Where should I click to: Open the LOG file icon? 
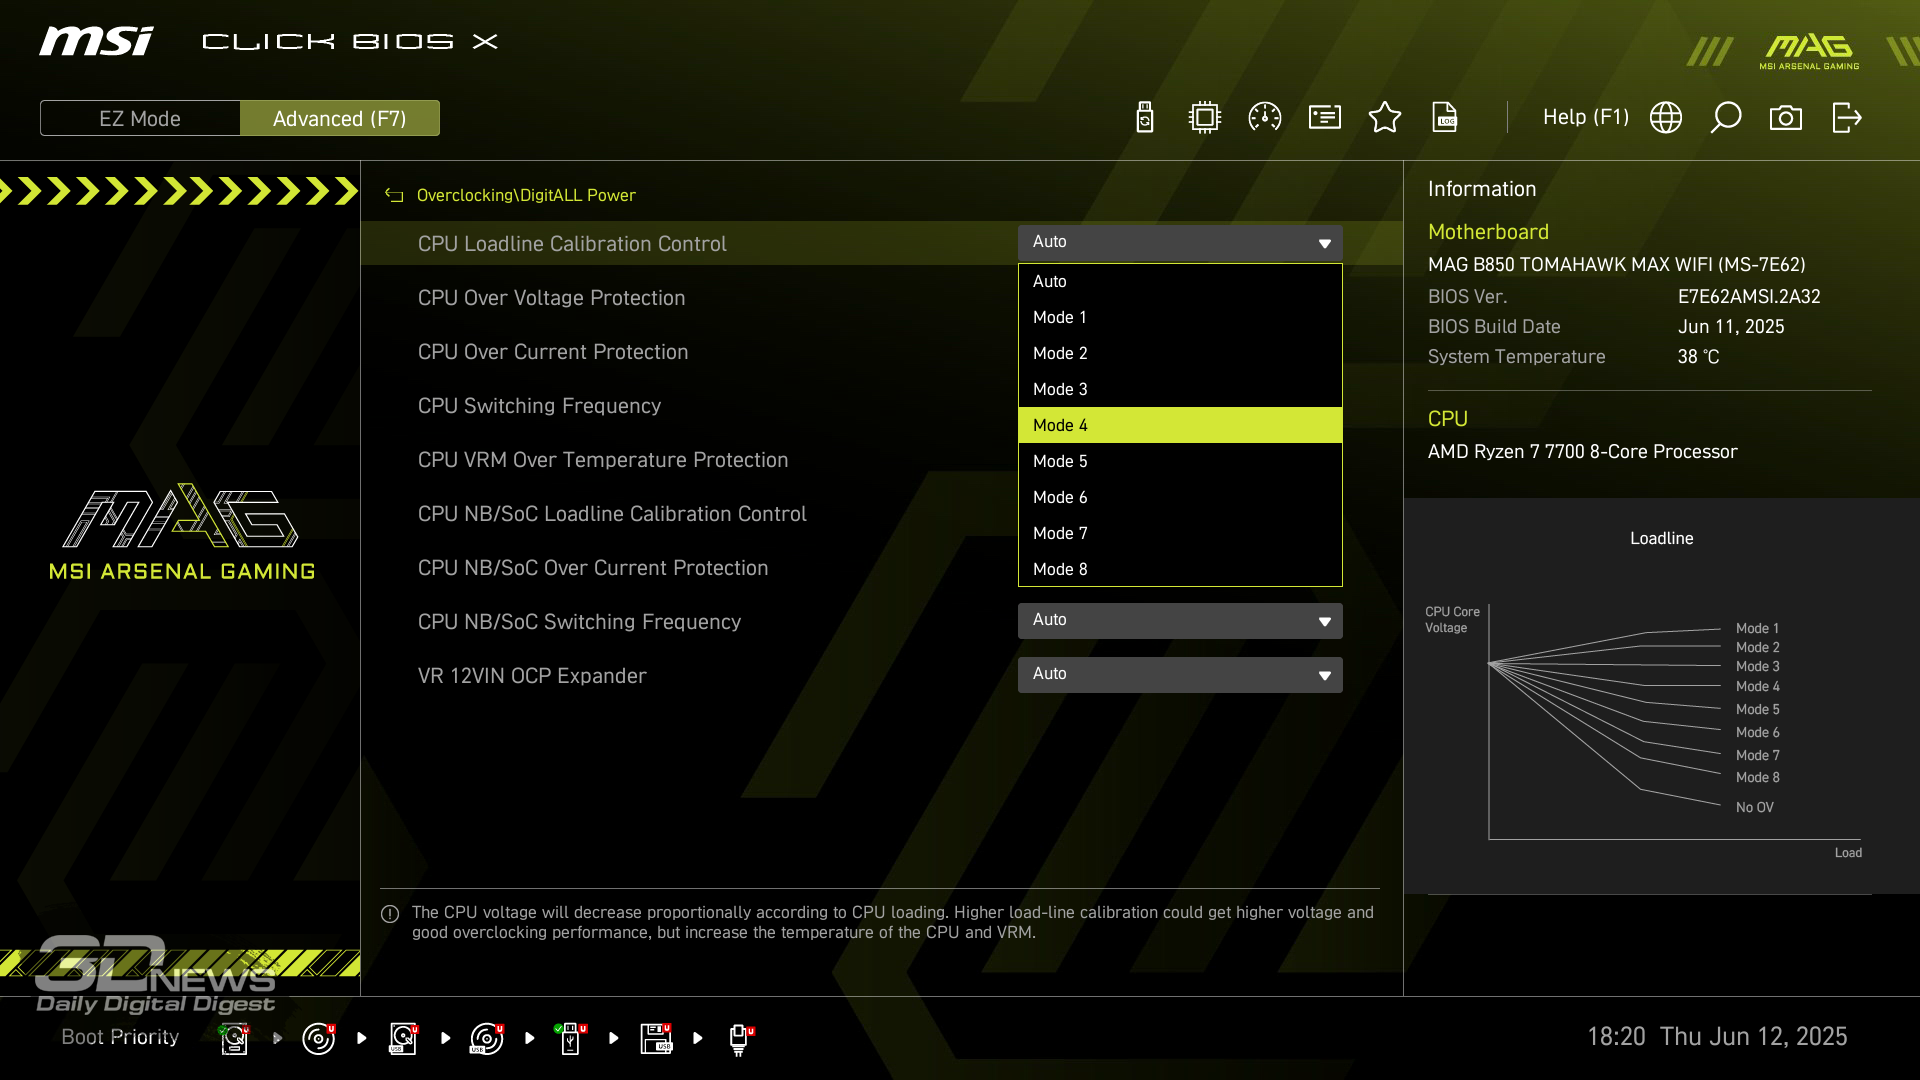(1445, 117)
